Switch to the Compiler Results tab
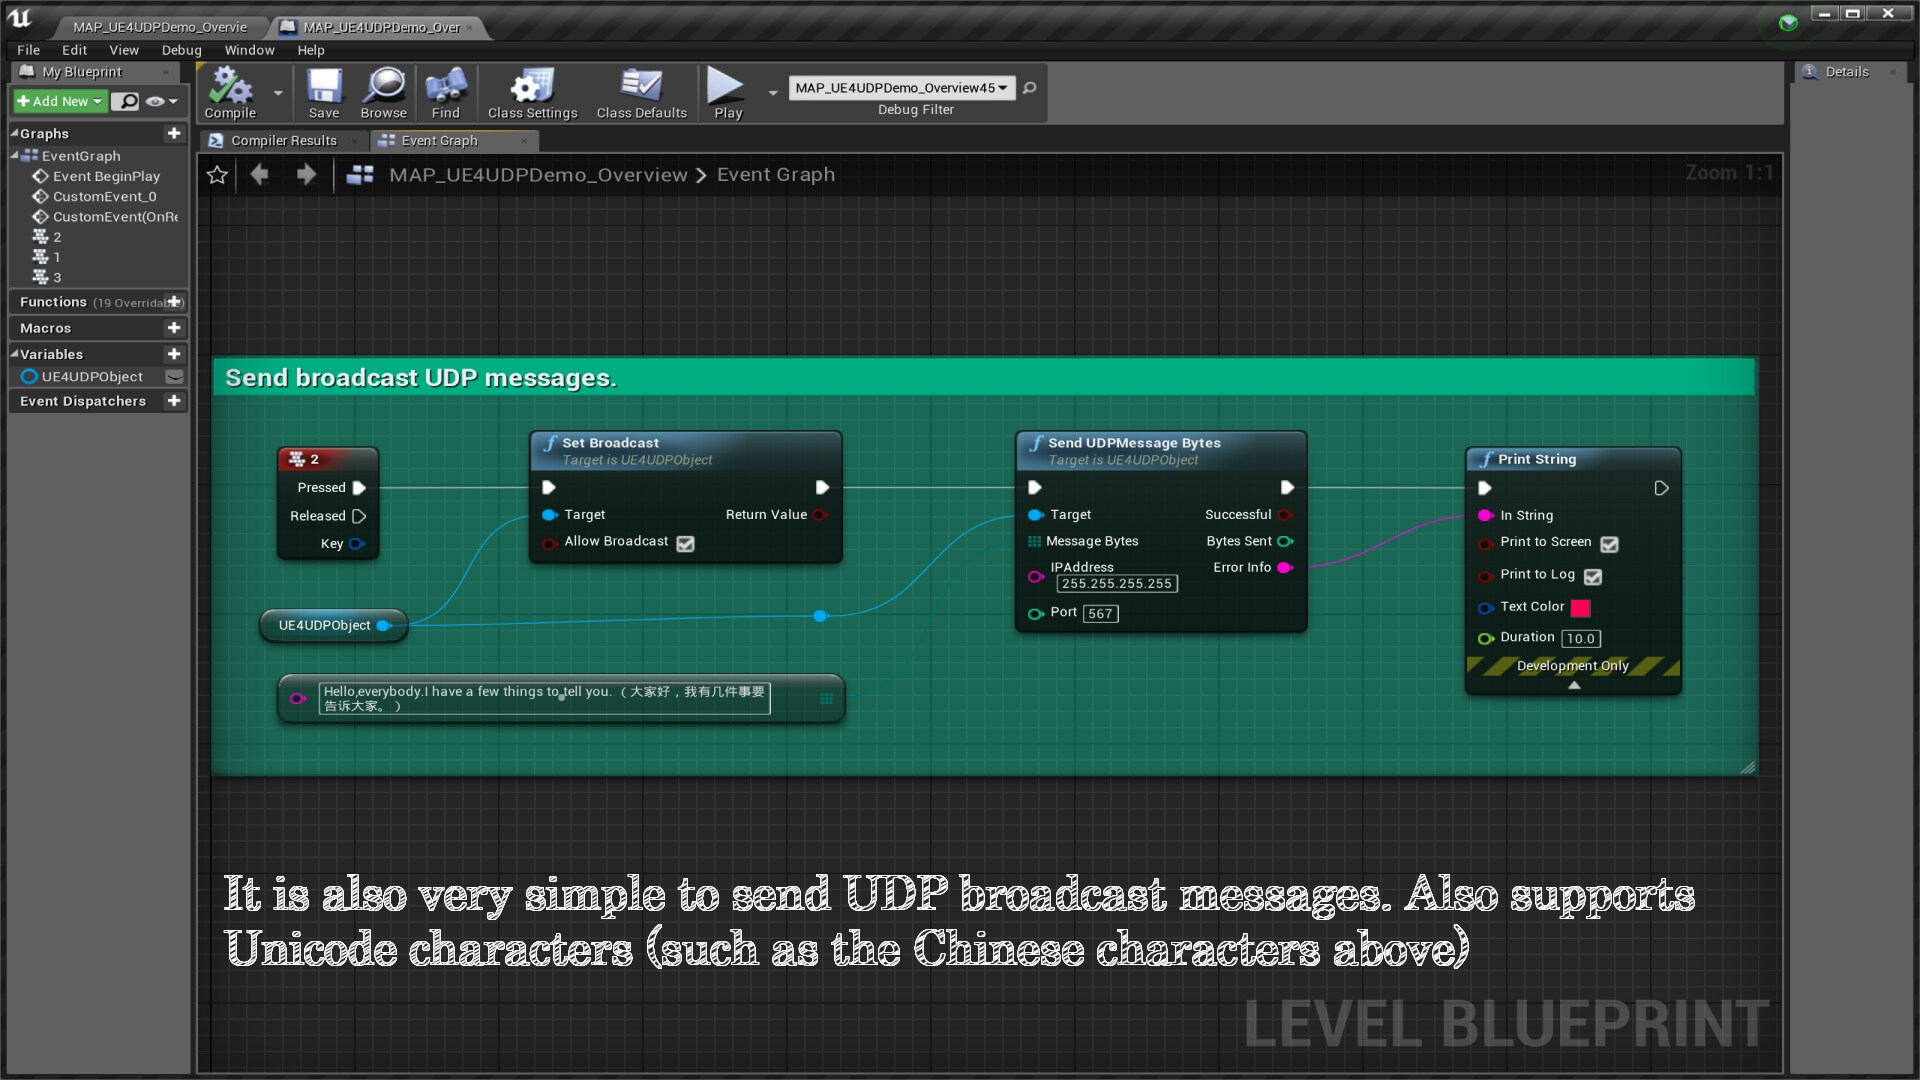 (283, 140)
